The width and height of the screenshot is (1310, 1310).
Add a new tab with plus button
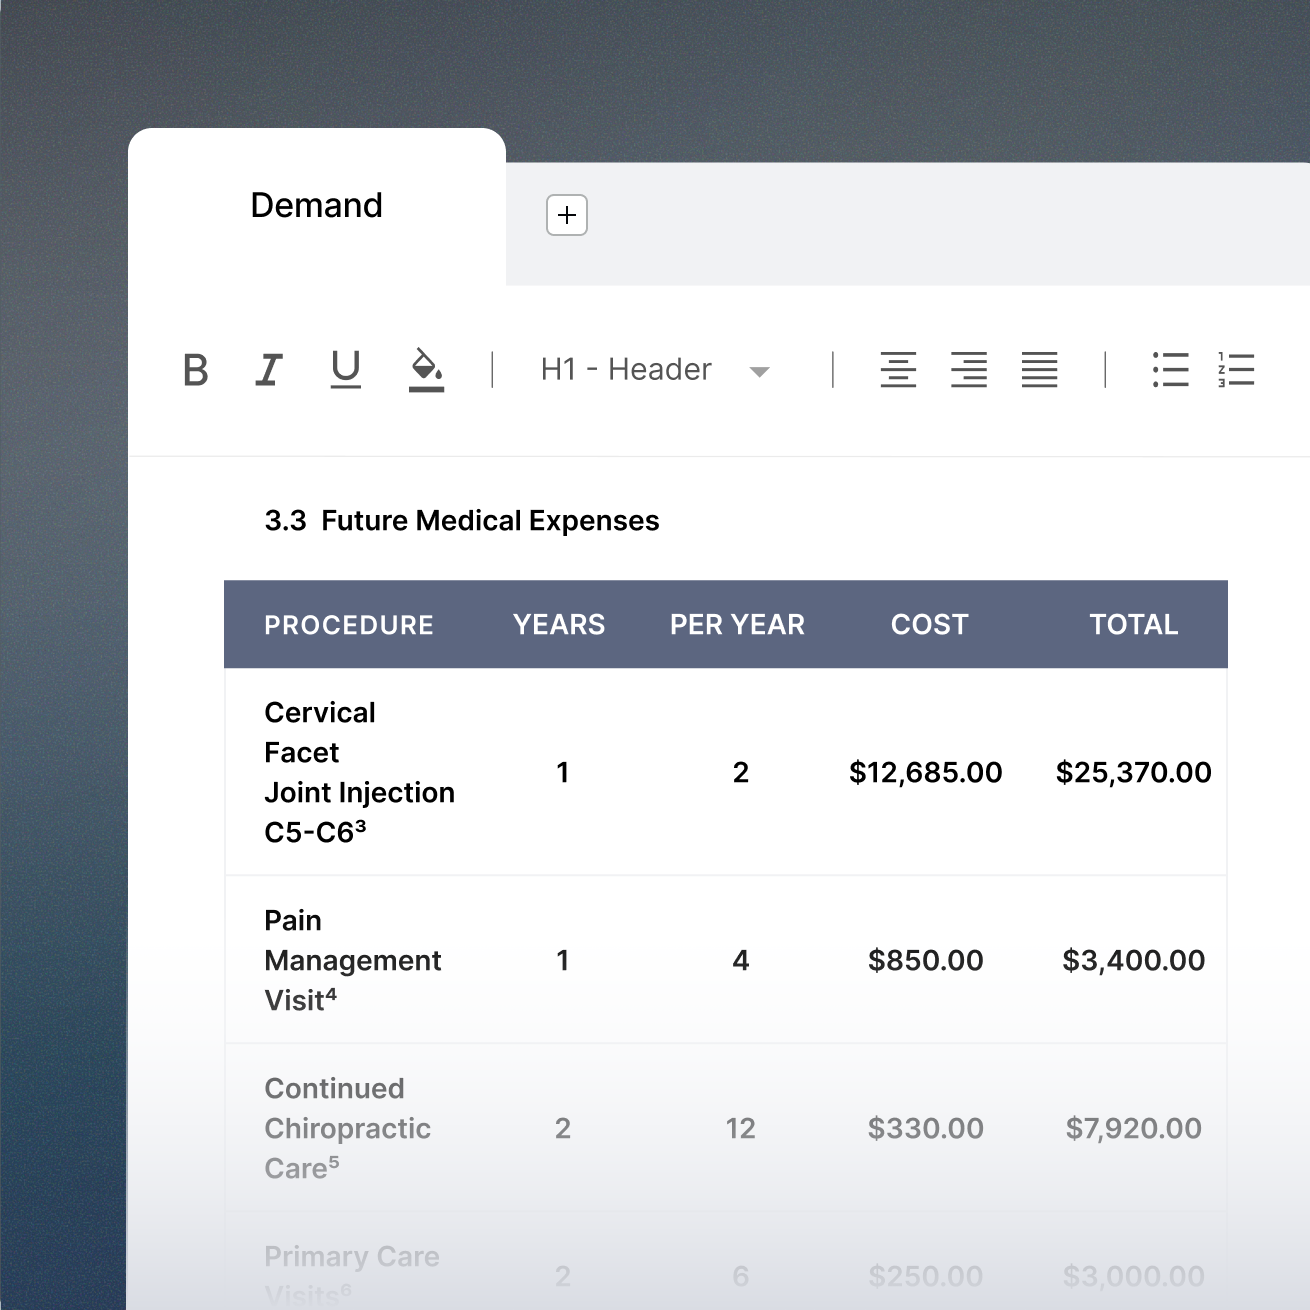(567, 215)
